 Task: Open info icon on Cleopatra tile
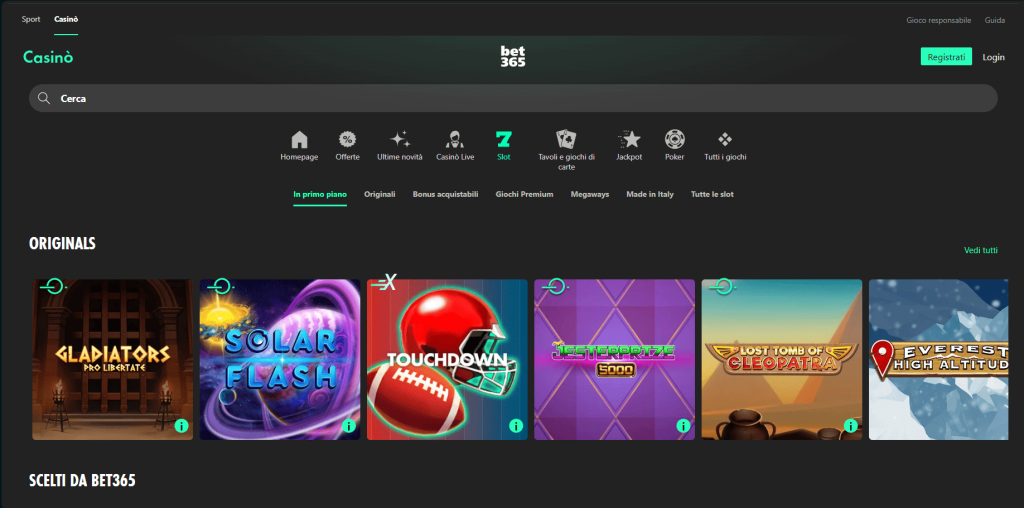(x=850, y=426)
